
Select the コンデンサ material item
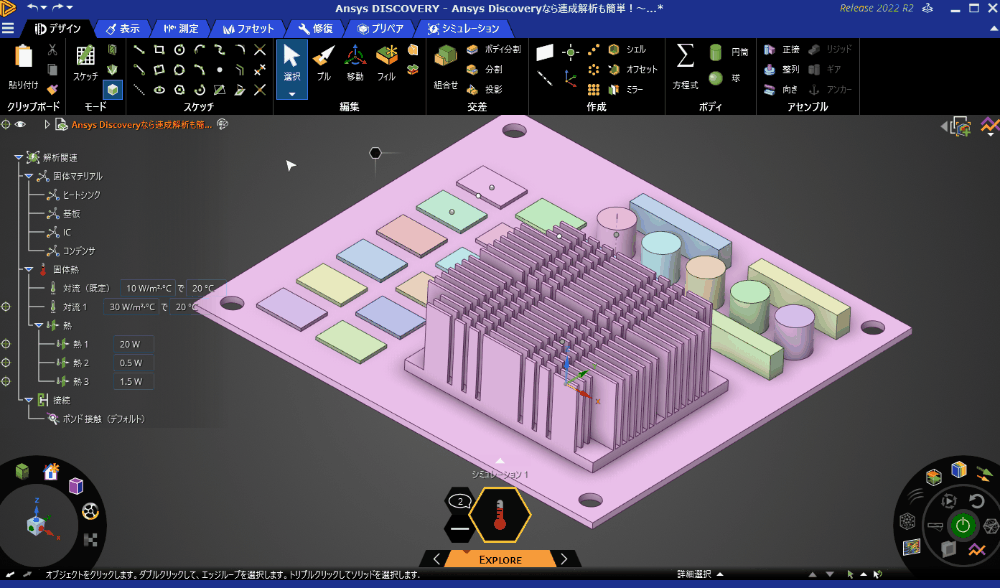(x=71, y=251)
